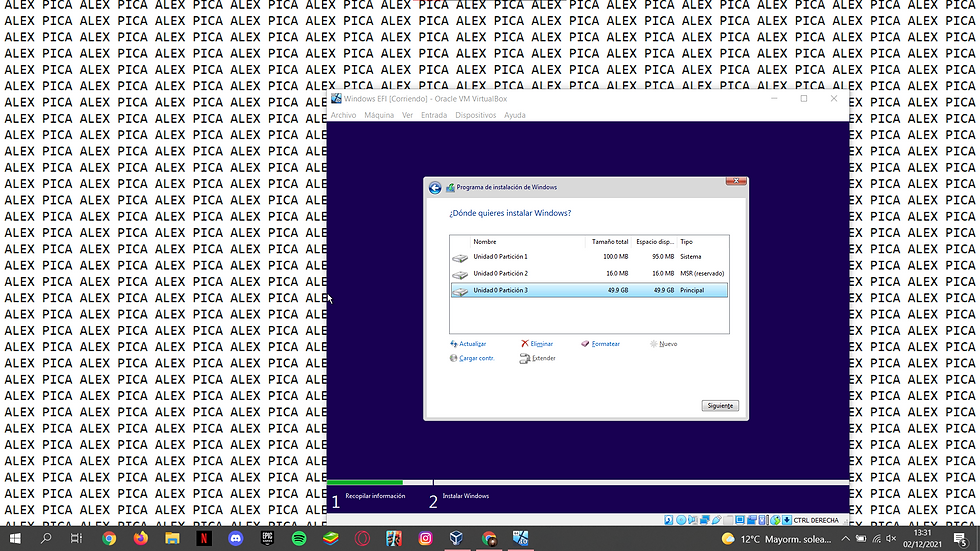Click VirtualBox optical disc indicator

coord(681,520)
